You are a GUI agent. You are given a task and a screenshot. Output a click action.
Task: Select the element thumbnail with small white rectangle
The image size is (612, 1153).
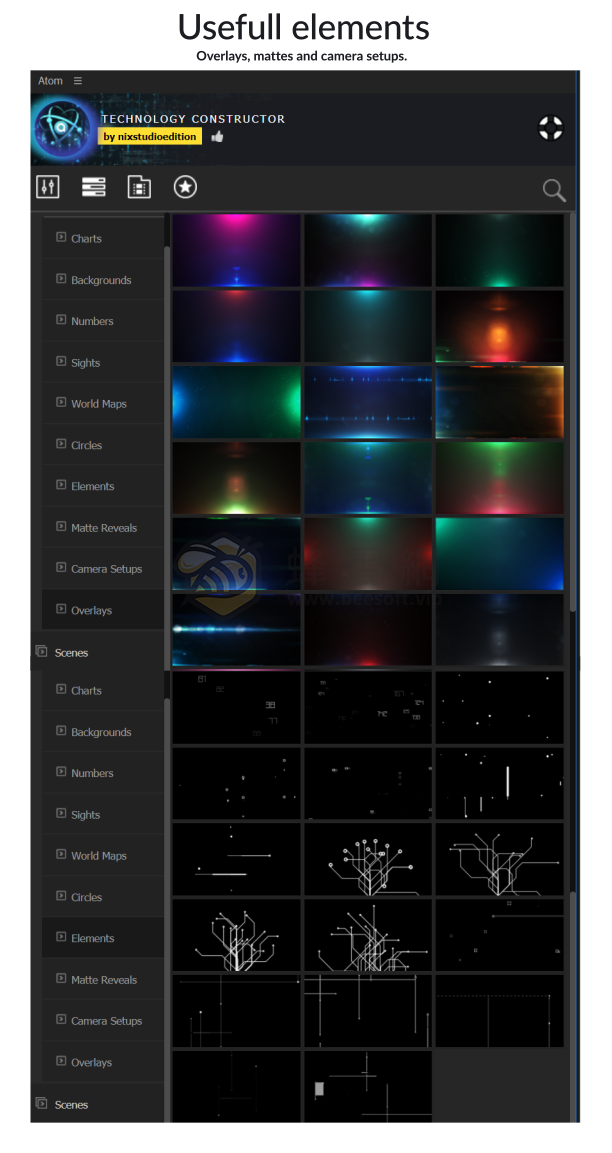368,1086
